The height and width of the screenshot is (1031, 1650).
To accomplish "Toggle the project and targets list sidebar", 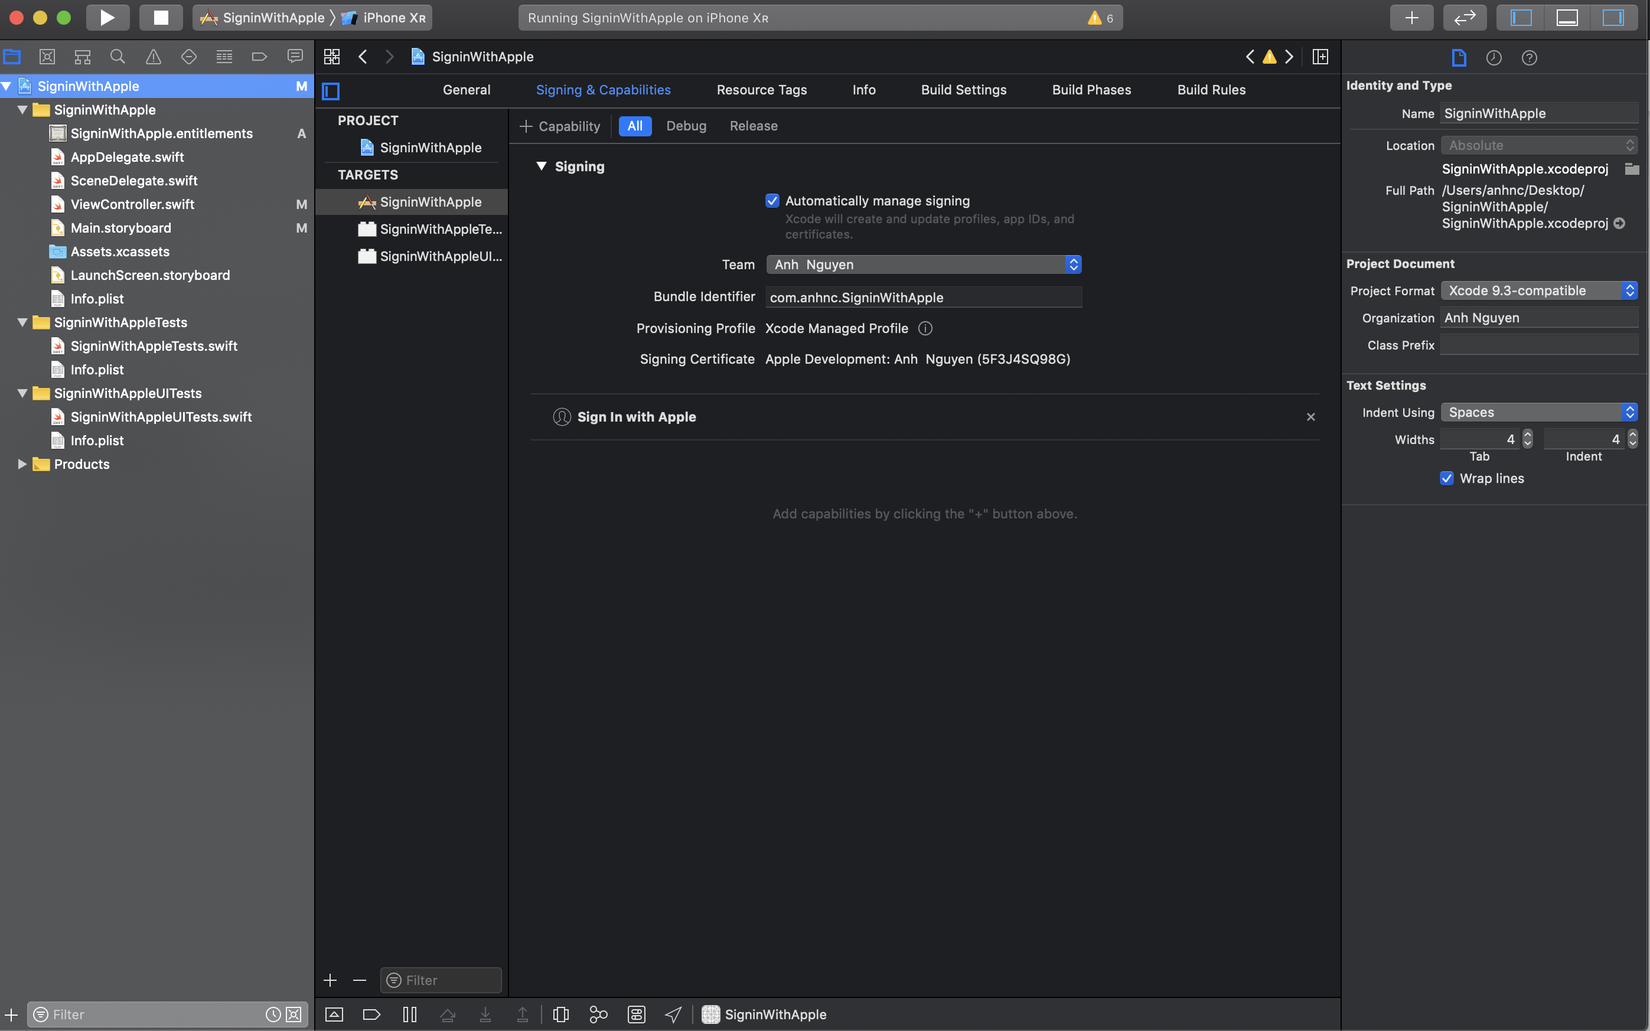I will [x=331, y=91].
